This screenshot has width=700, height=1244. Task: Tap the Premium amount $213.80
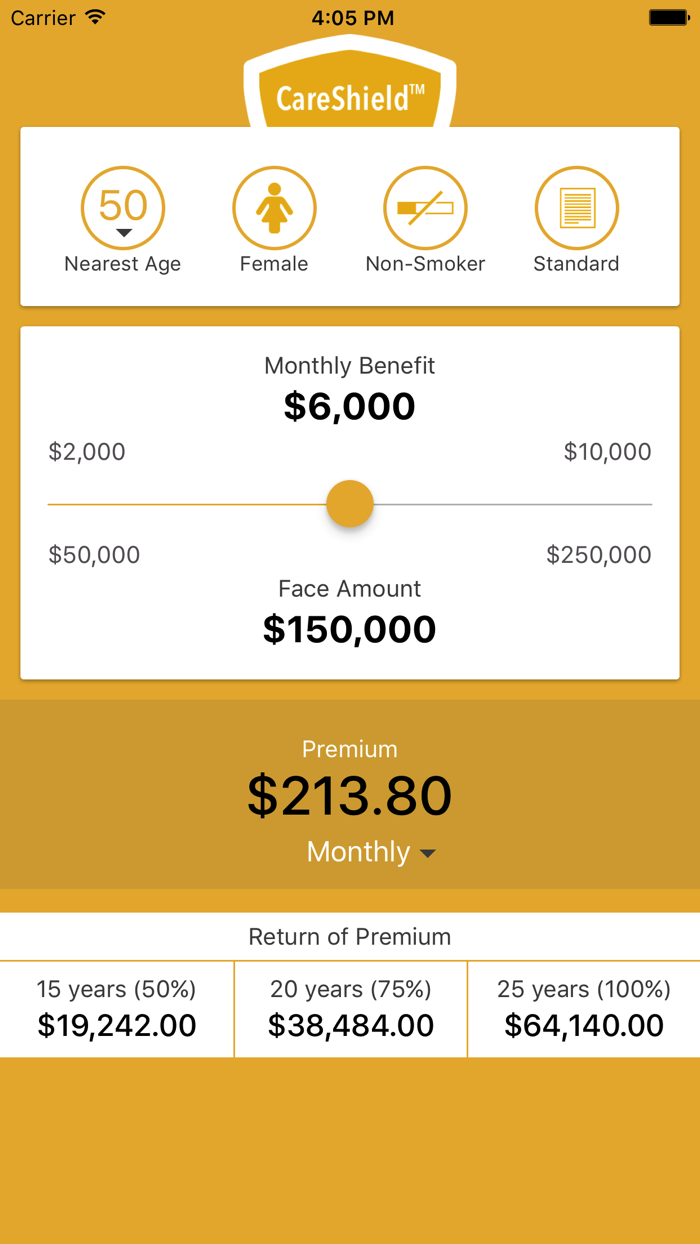click(349, 795)
